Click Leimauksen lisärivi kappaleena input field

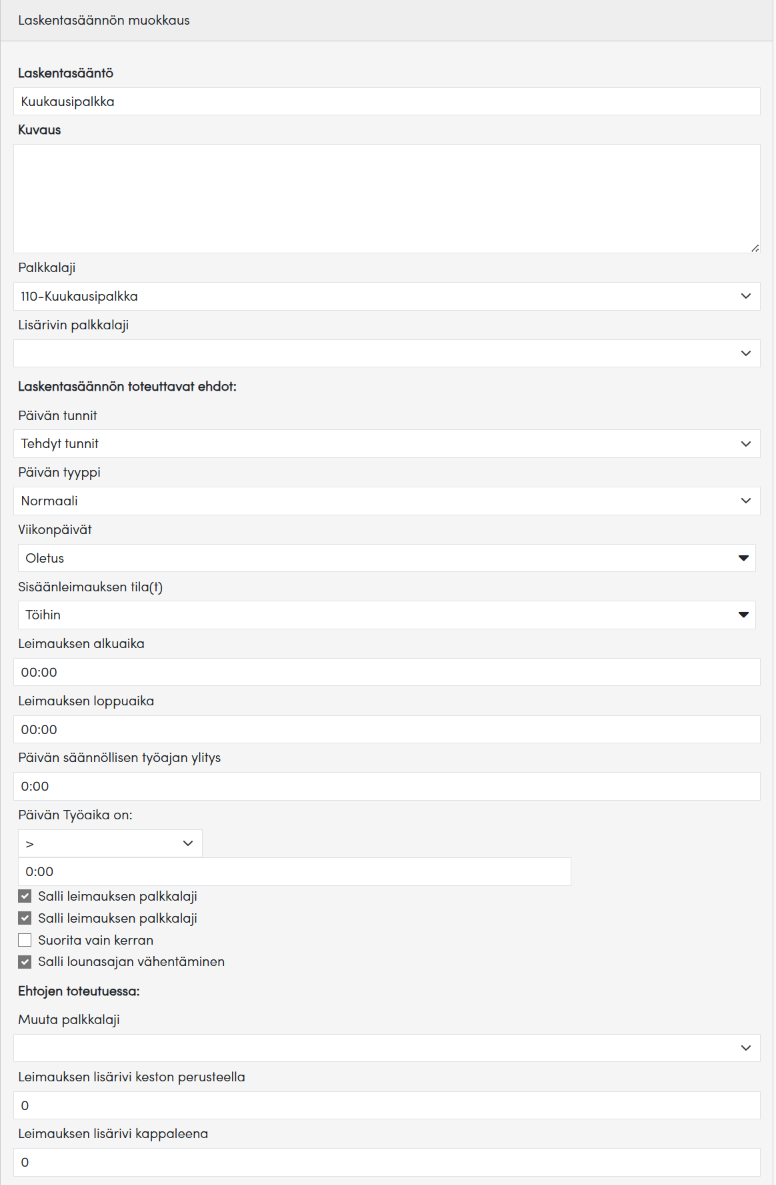coord(387,1162)
